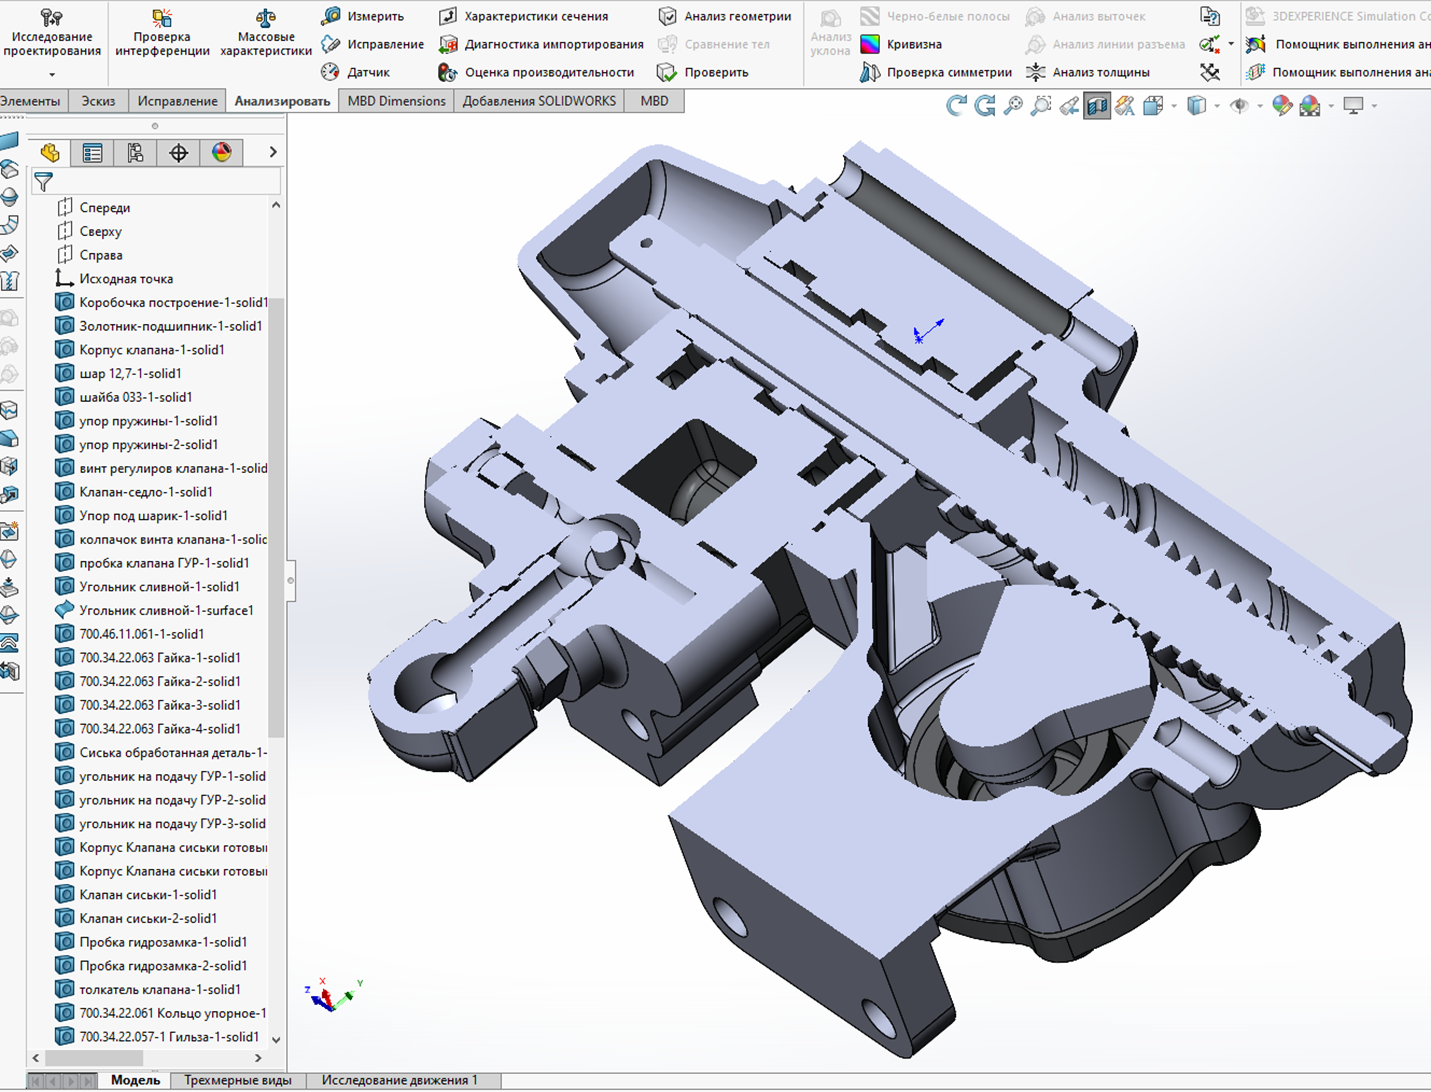Click Zoom to Fit in view toolbar
This screenshot has height=1092, width=1431.
coord(1013,106)
